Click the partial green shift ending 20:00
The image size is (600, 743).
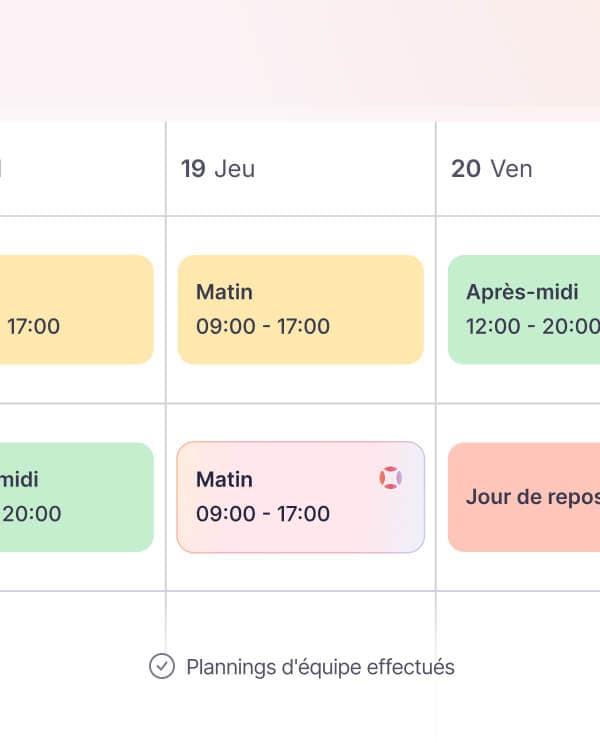(x=76, y=497)
